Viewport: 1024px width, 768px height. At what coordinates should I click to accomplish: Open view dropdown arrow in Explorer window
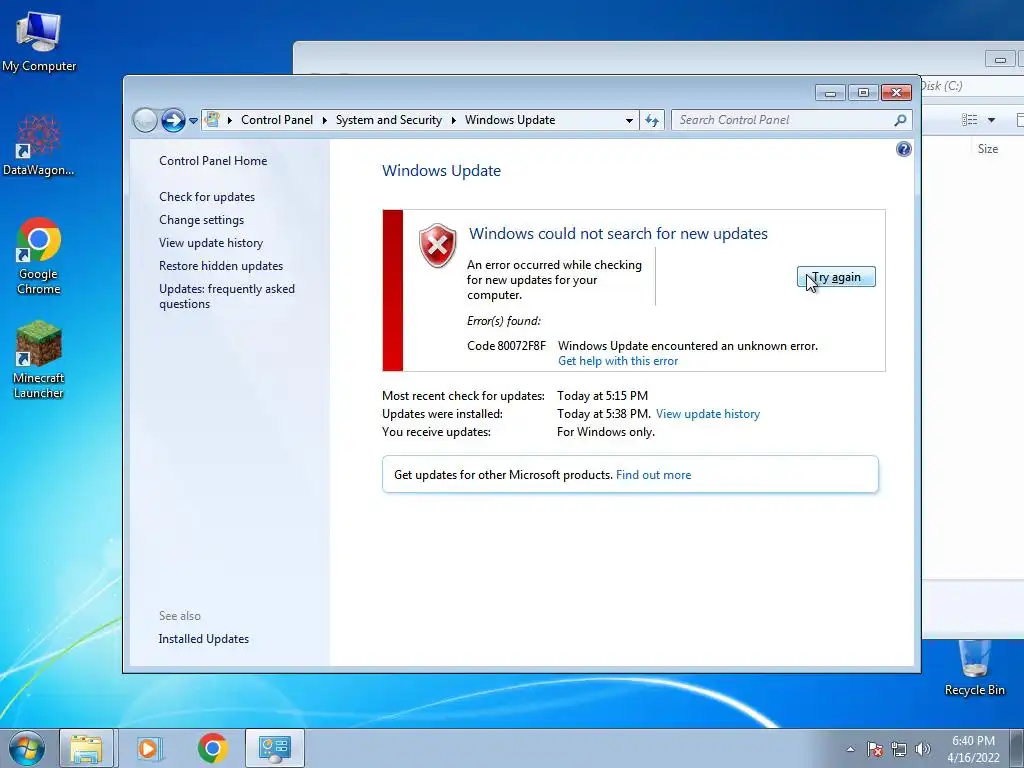click(x=991, y=120)
